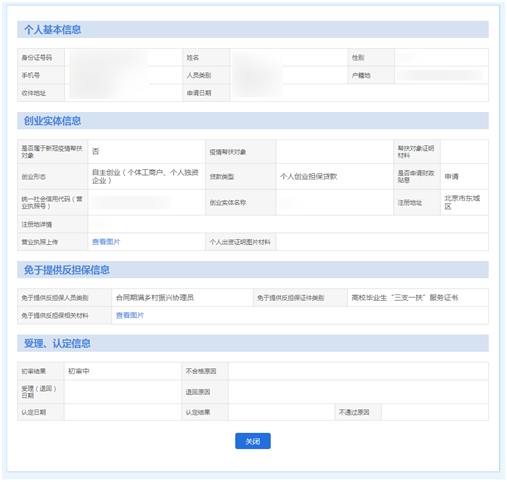Click the 关闭 button
Image resolution: width=507 pixels, height=482 pixels.
(x=253, y=441)
